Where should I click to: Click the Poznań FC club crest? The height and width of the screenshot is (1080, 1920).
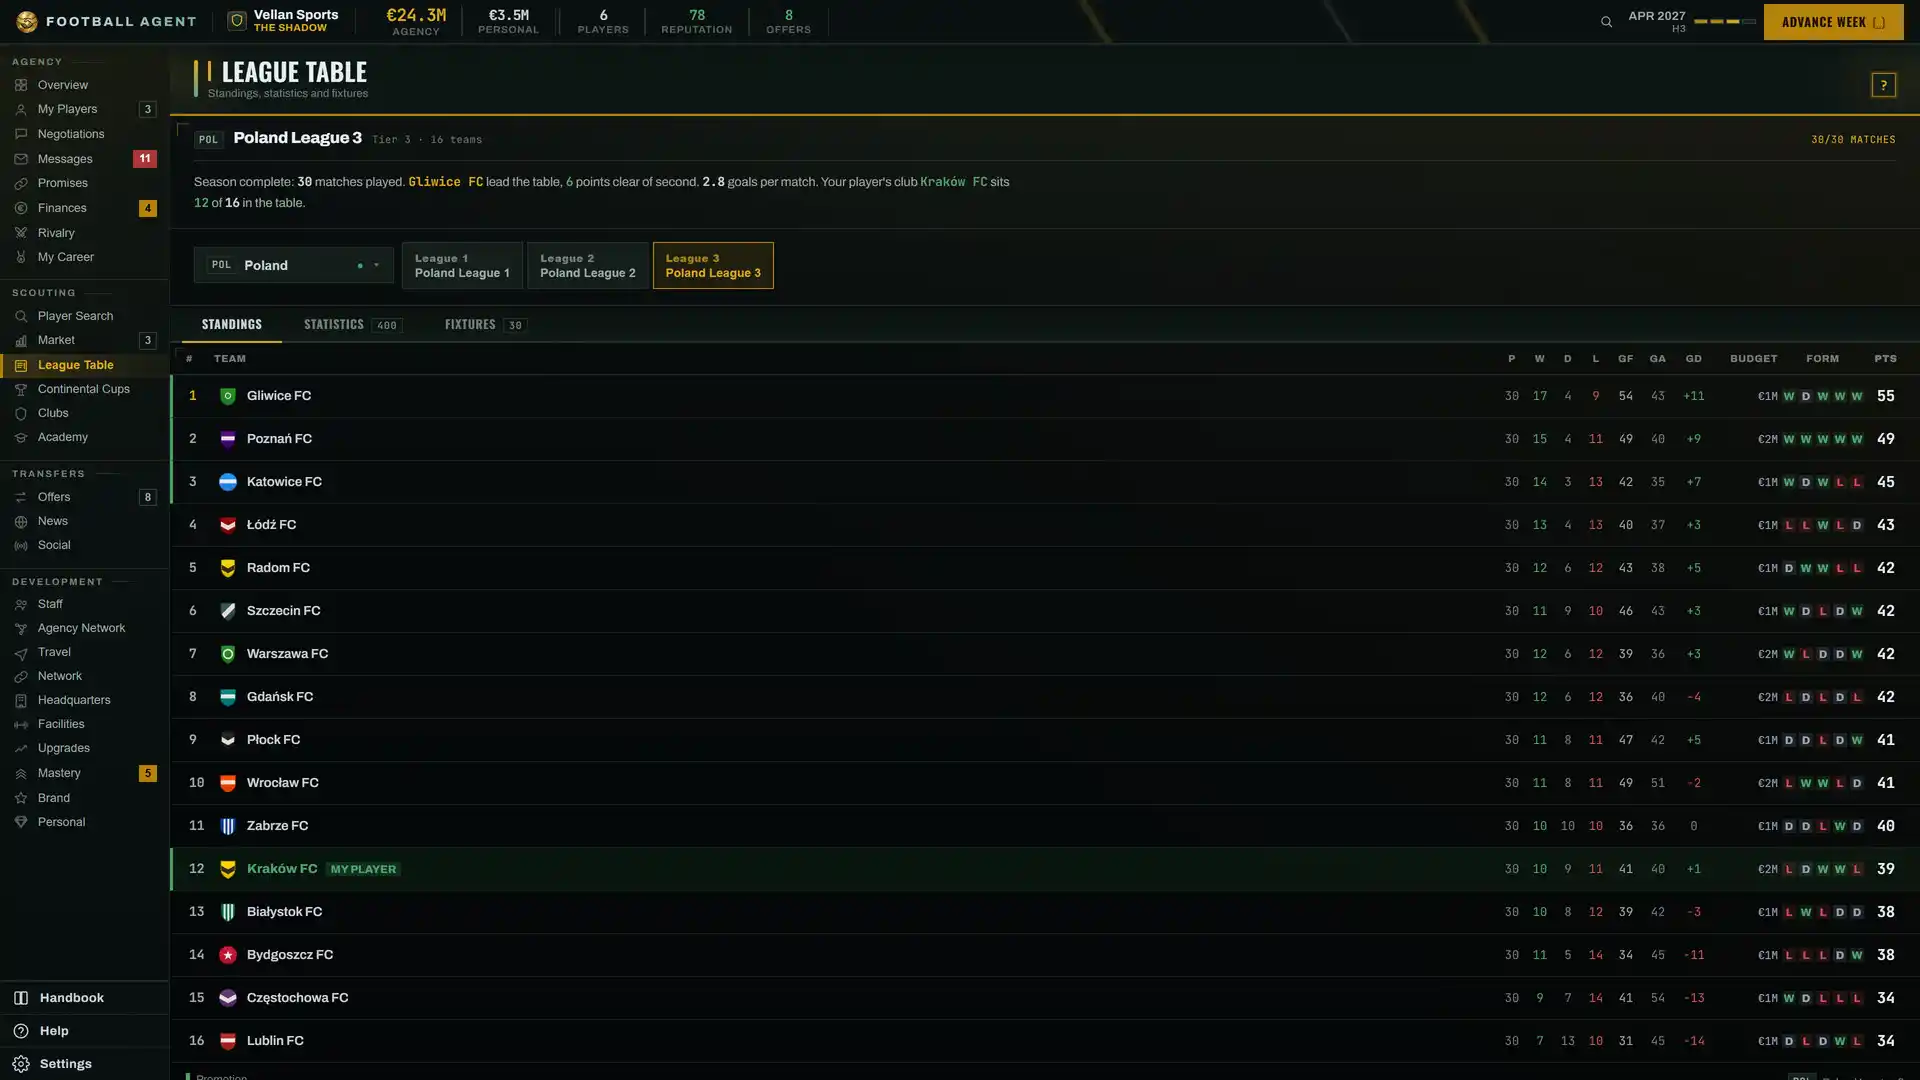tap(228, 439)
